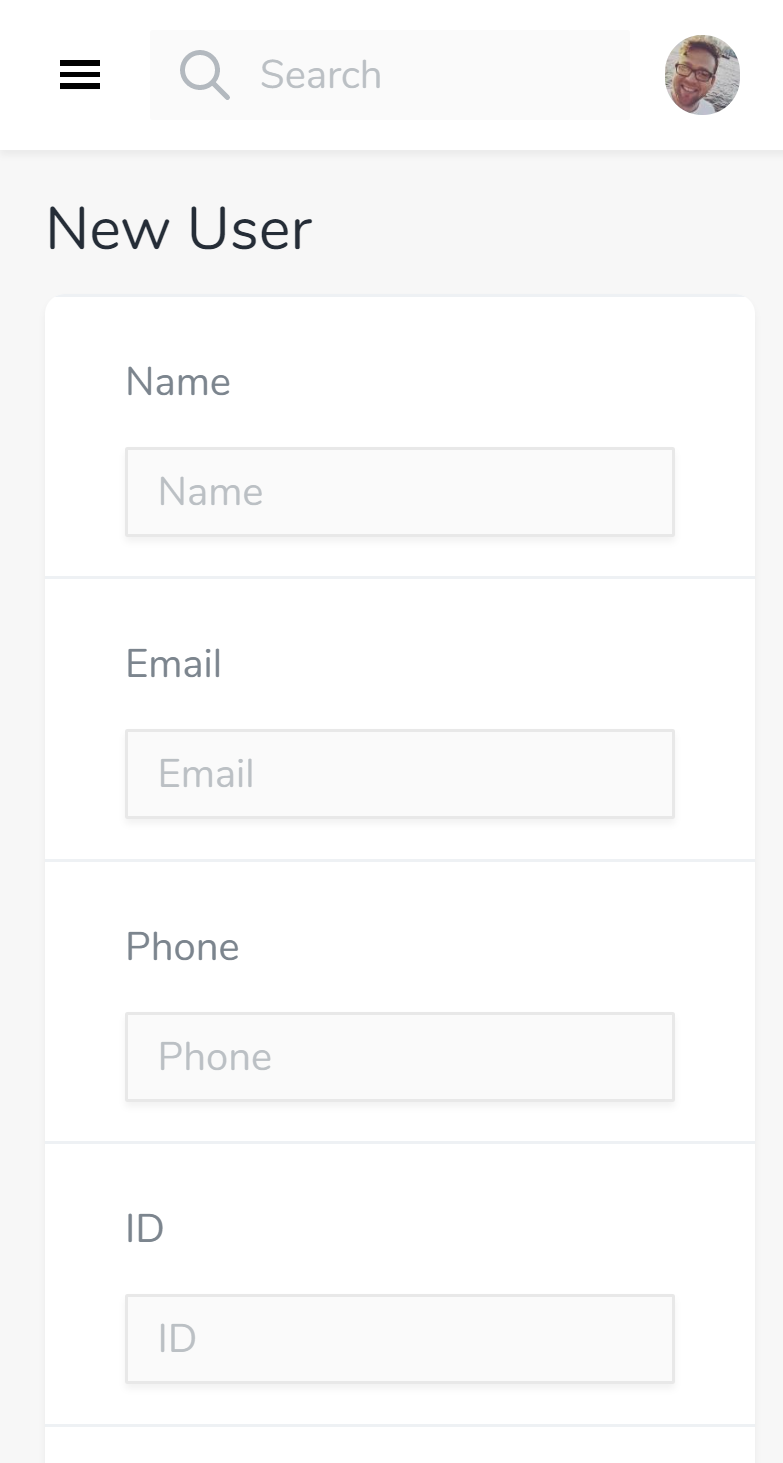Click the ID input field
This screenshot has width=783, height=1463.
pos(399,1338)
